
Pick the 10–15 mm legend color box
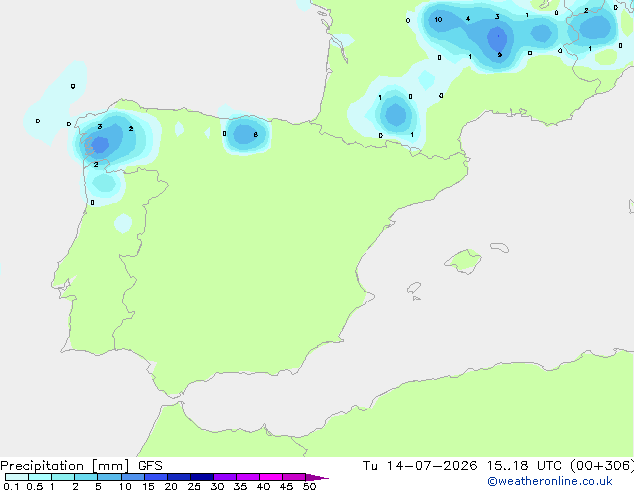point(132,477)
